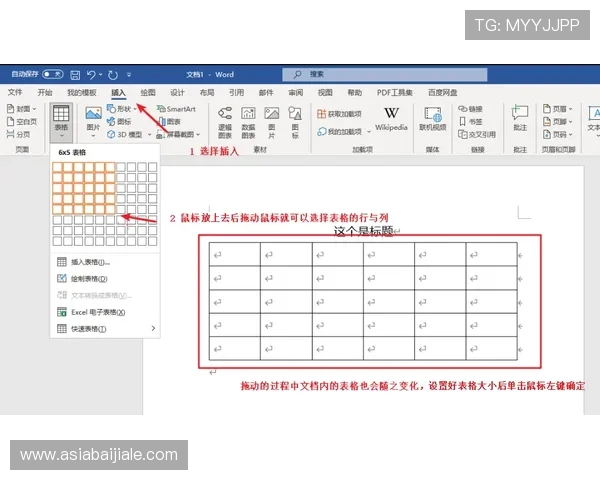
Task: Open the 百度网盘 tab
Action: 442,92
